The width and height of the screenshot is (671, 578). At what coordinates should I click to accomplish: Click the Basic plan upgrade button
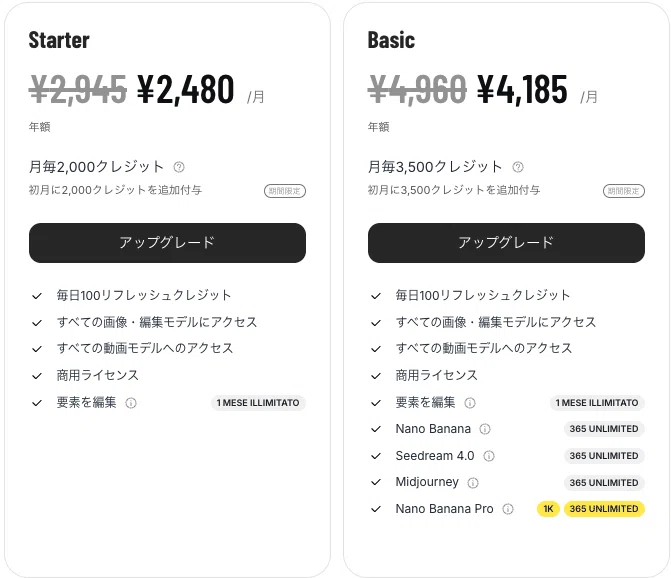(x=506, y=243)
